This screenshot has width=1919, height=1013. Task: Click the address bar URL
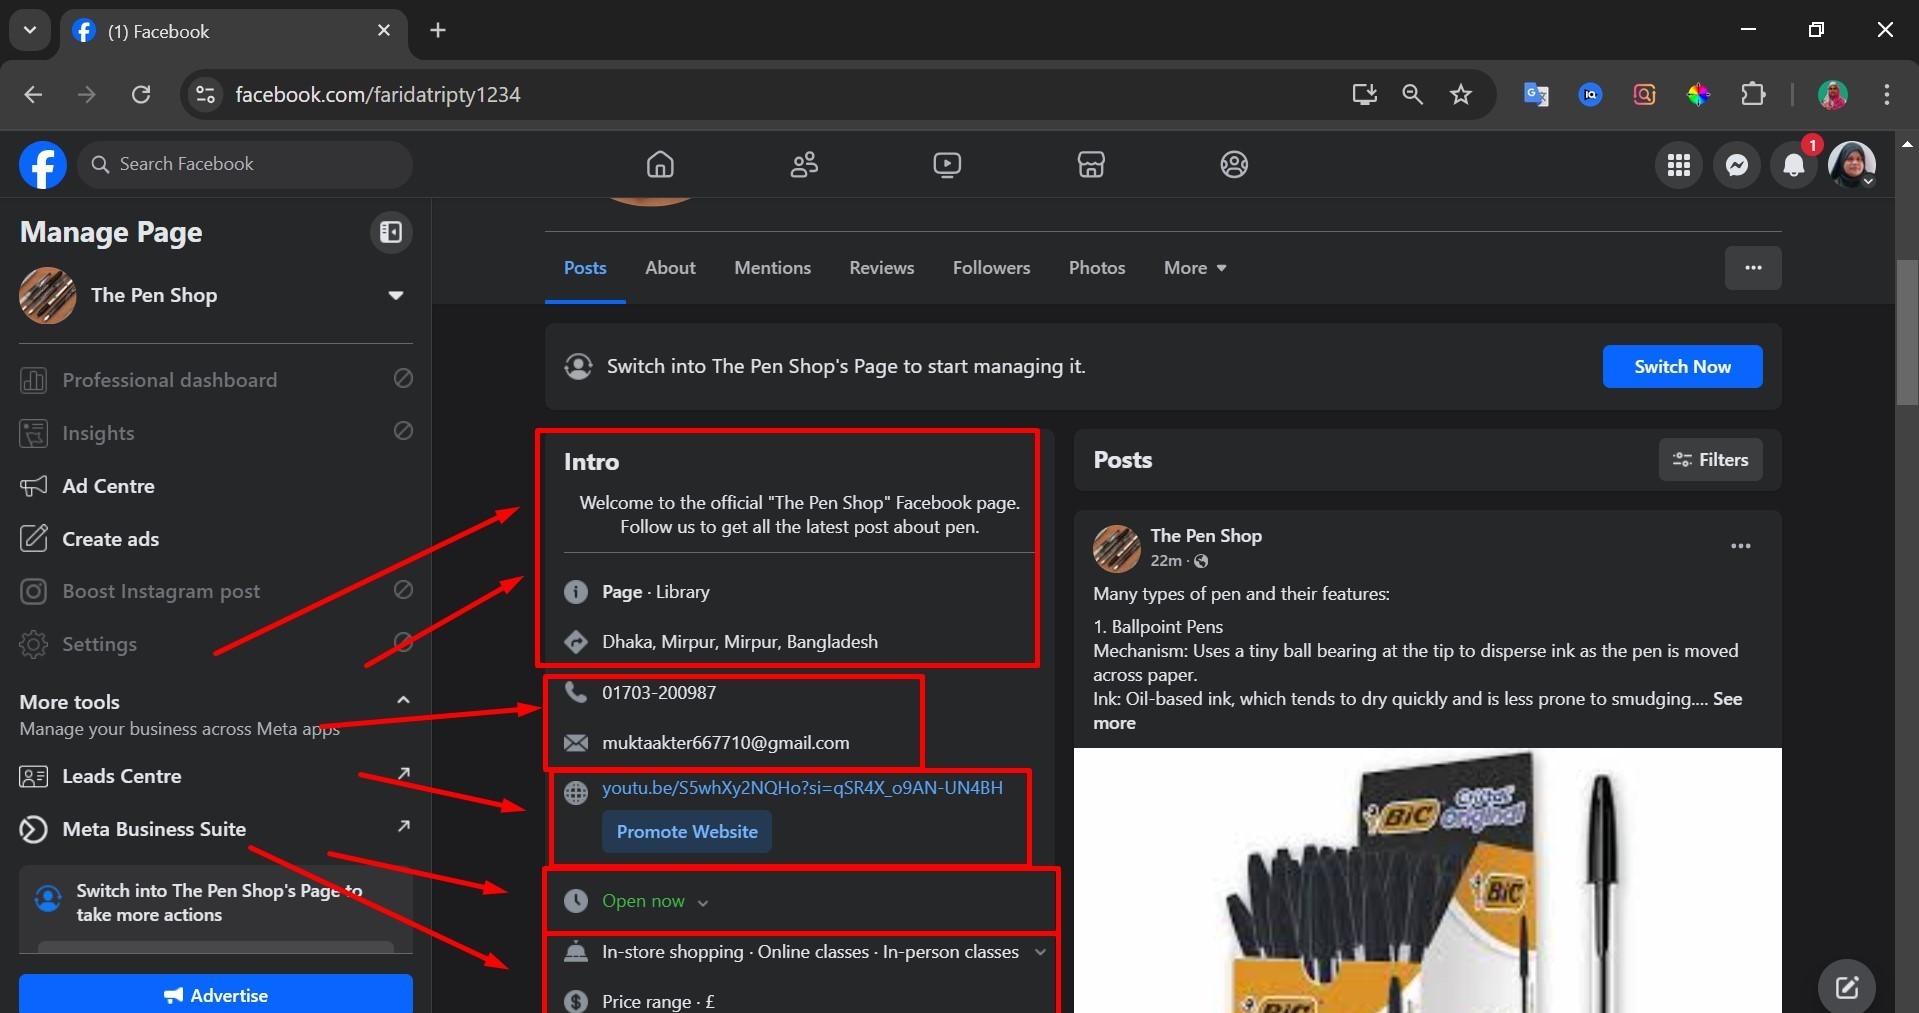(x=377, y=94)
